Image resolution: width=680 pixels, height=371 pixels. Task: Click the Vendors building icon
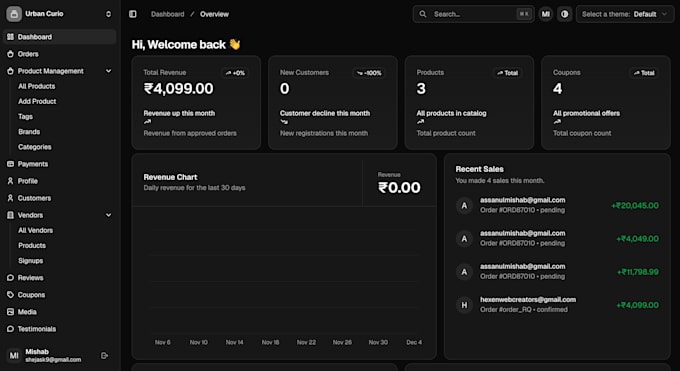[10, 215]
